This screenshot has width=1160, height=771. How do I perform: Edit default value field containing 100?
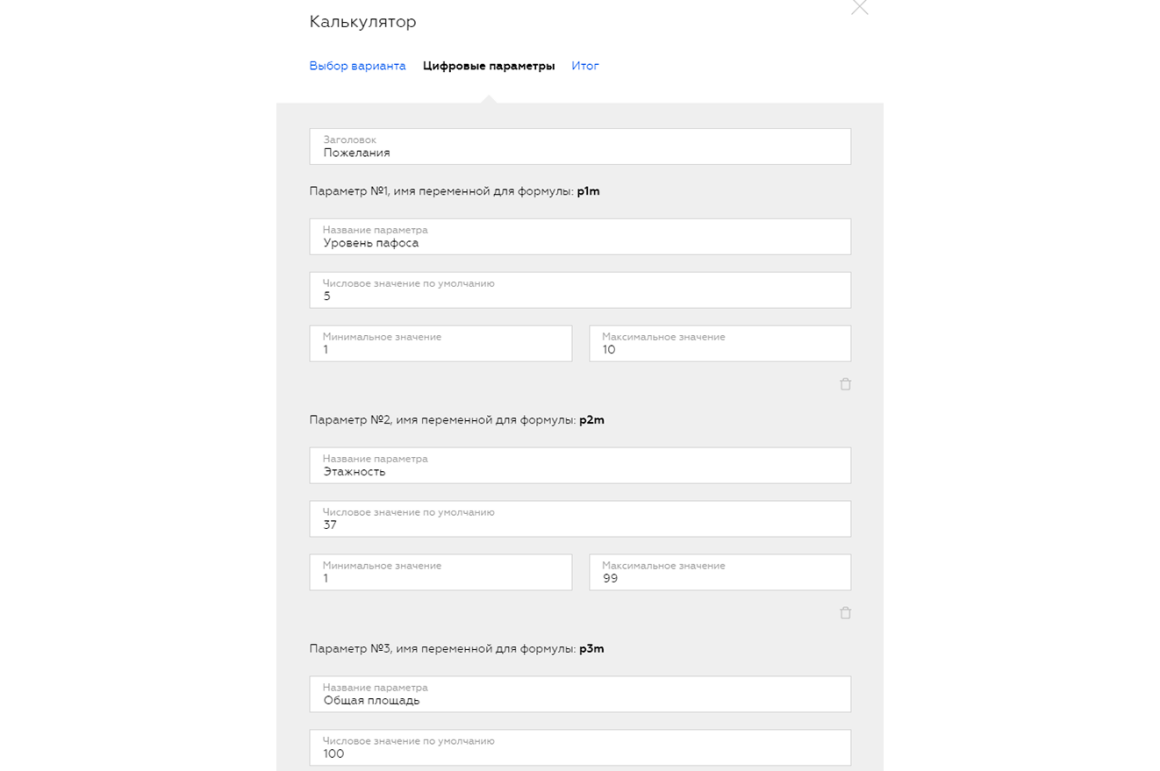[x=580, y=747]
